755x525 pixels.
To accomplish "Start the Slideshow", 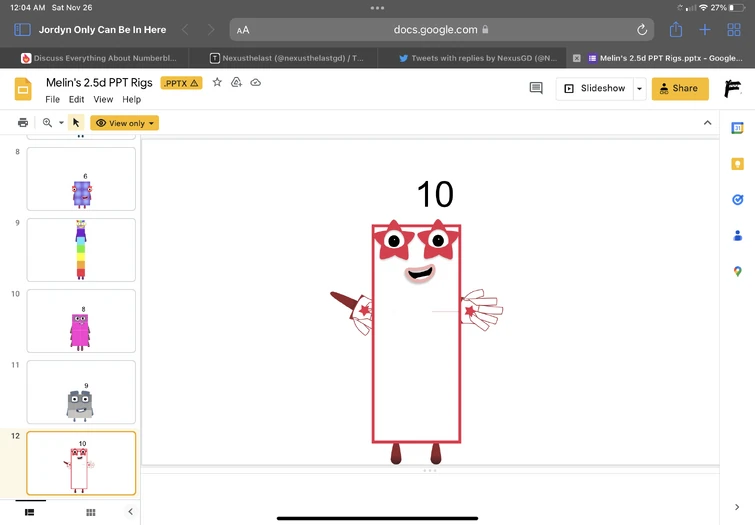I will pyautogui.click(x=595, y=88).
